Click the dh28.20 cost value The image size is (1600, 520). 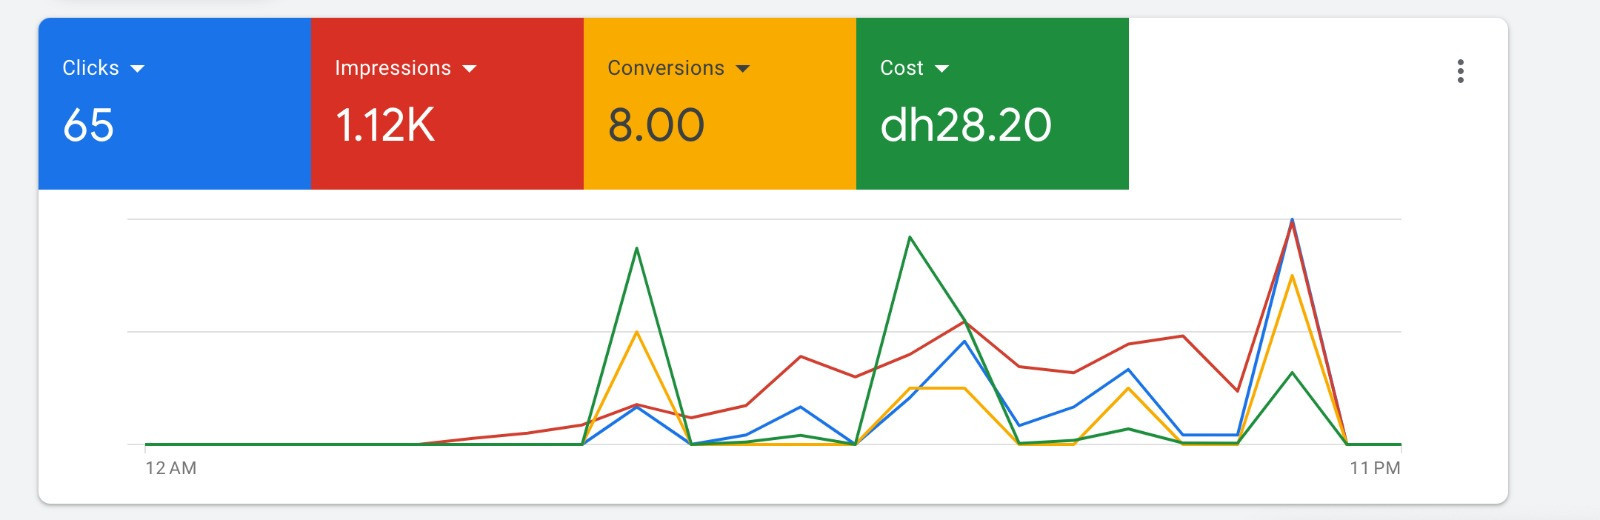[x=966, y=126]
